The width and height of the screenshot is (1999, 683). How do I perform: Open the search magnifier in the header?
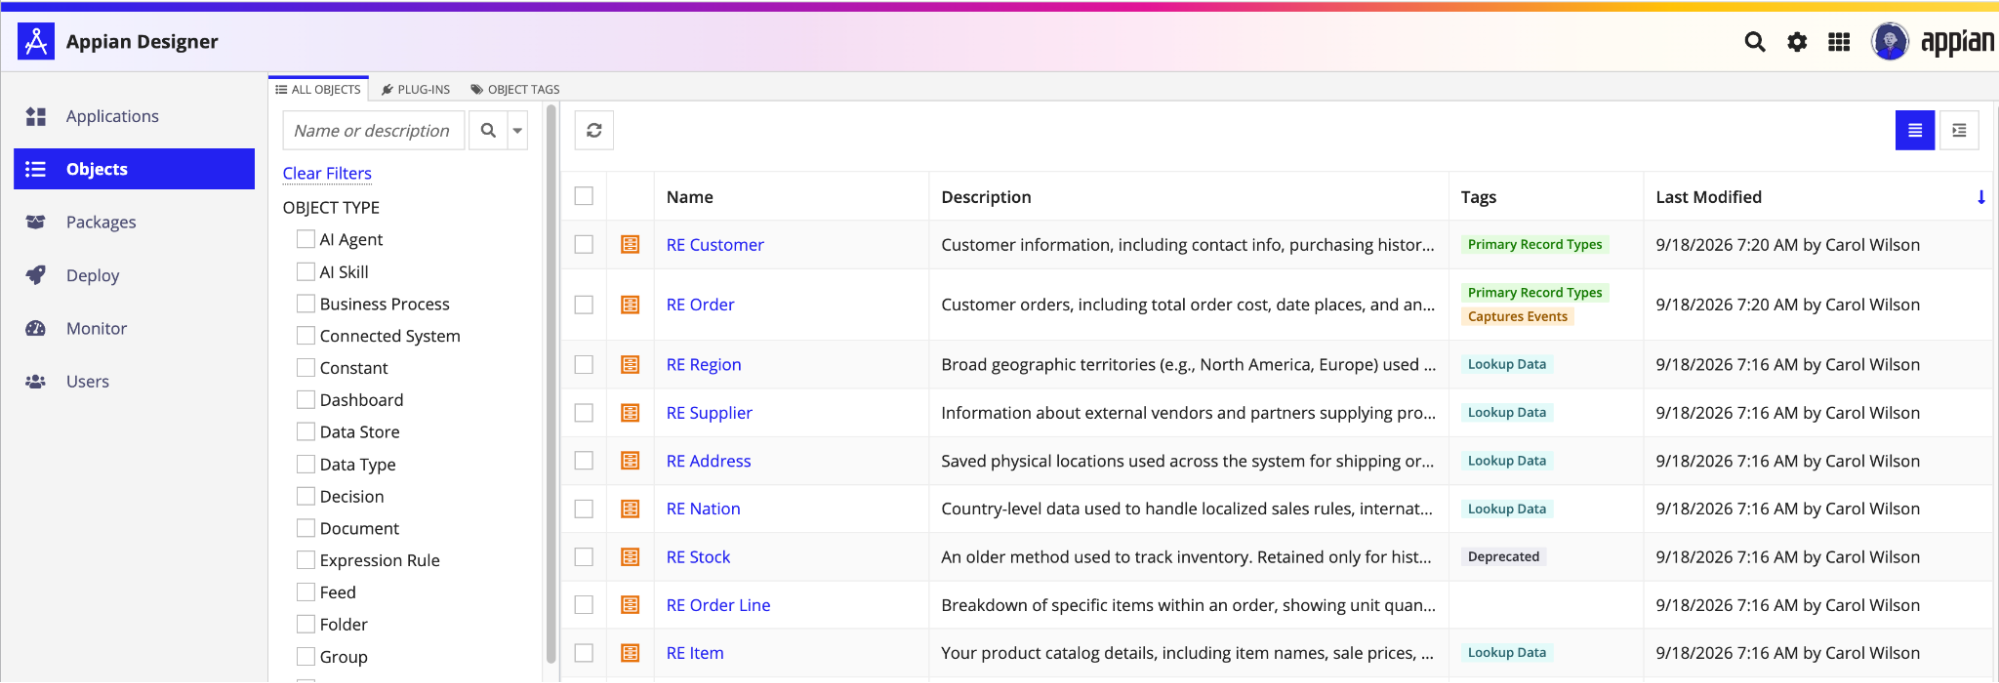click(x=1754, y=42)
